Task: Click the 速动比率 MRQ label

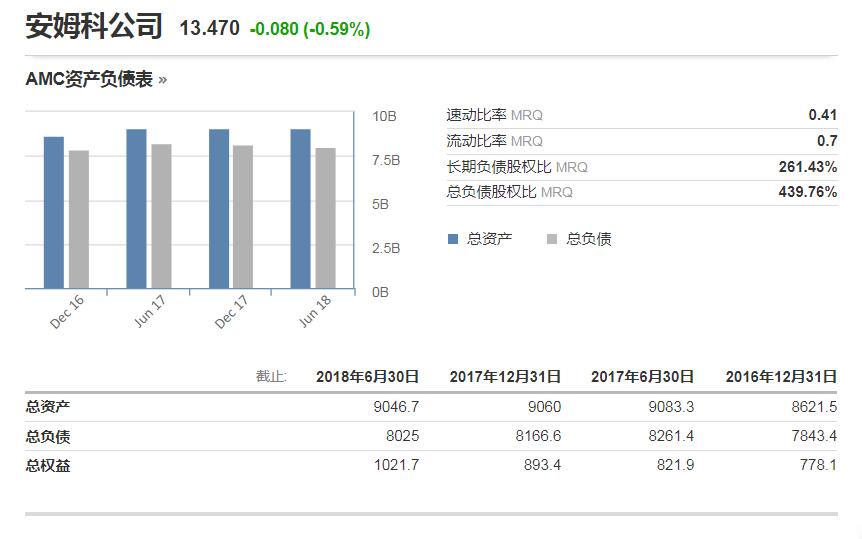Action: pyautogui.click(x=494, y=115)
